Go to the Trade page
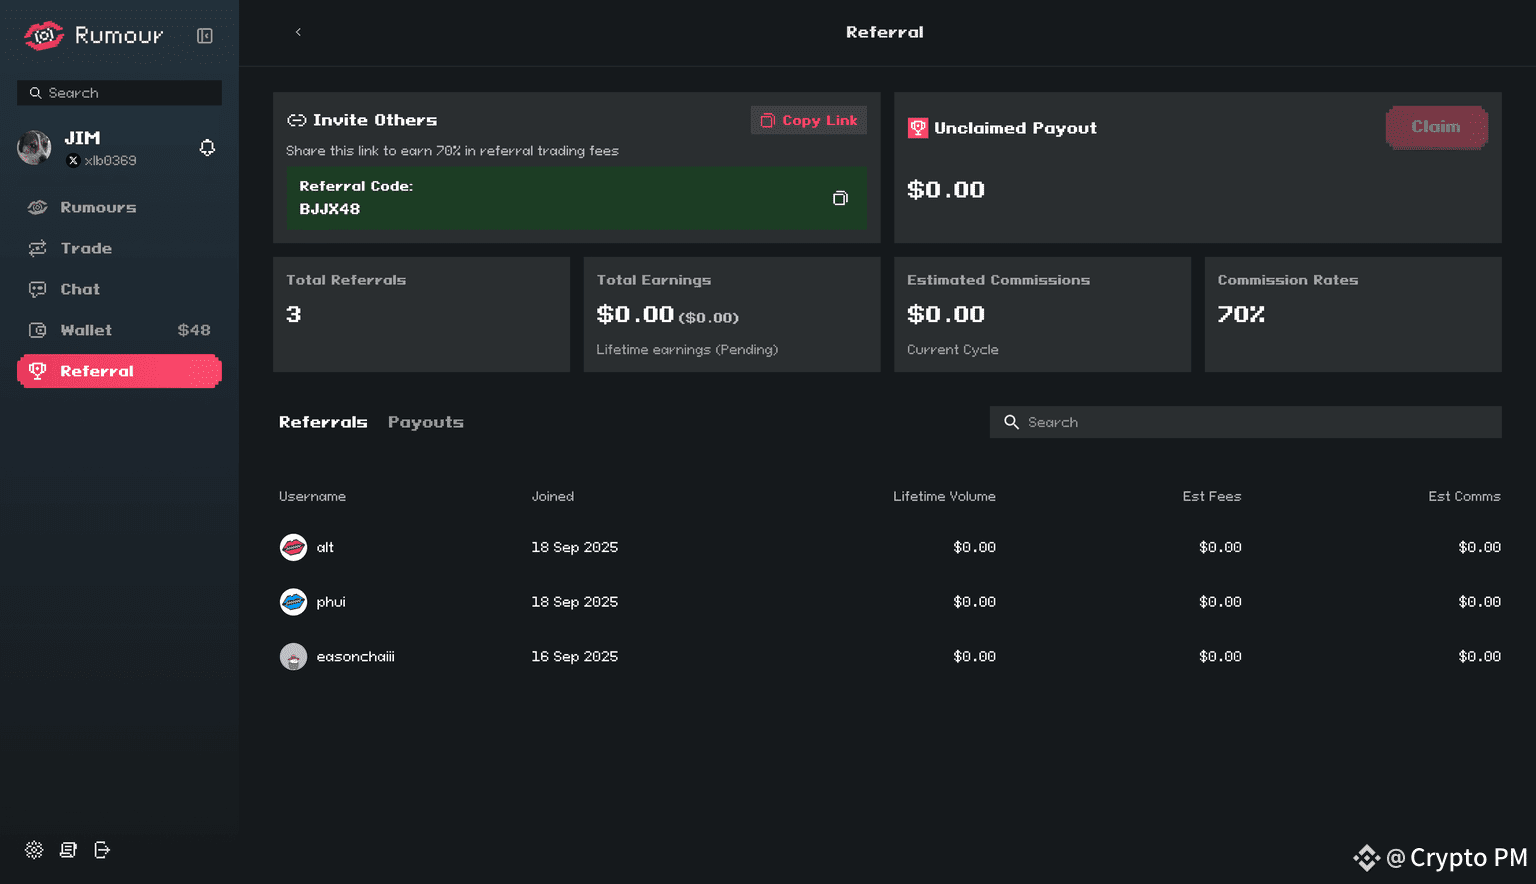 tap(86, 248)
